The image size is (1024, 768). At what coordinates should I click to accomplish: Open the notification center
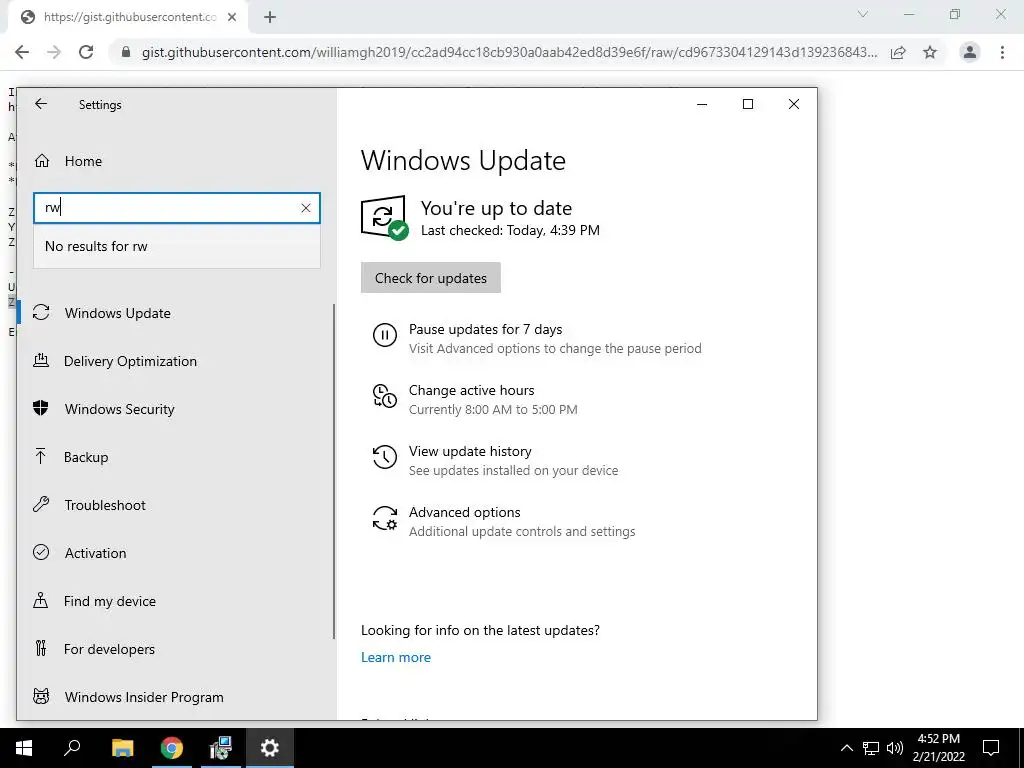point(991,748)
